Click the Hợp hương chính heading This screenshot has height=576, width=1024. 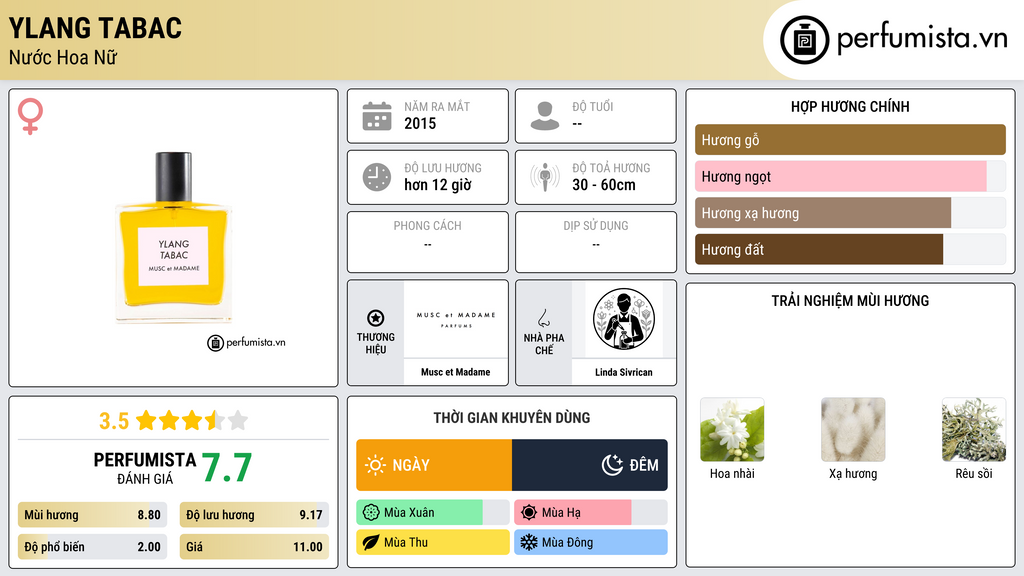click(850, 106)
